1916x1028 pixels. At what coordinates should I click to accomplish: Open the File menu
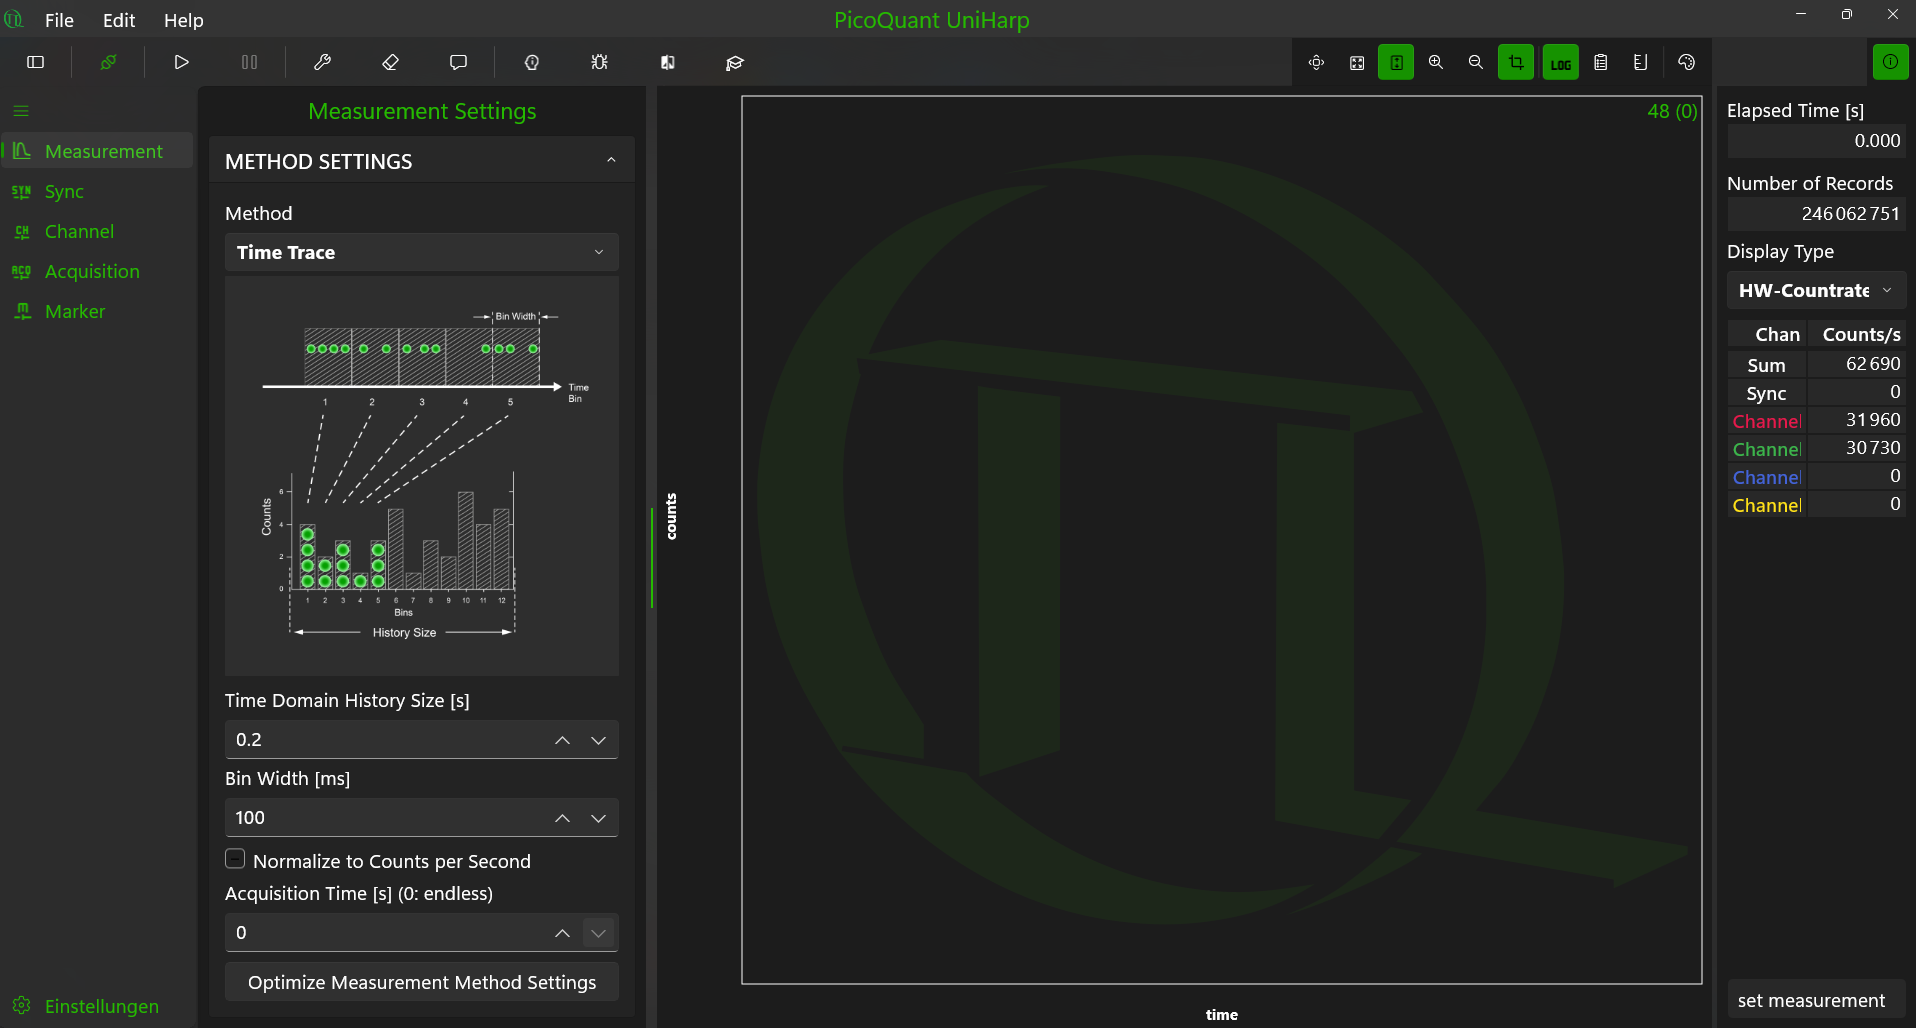(x=59, y=20)
